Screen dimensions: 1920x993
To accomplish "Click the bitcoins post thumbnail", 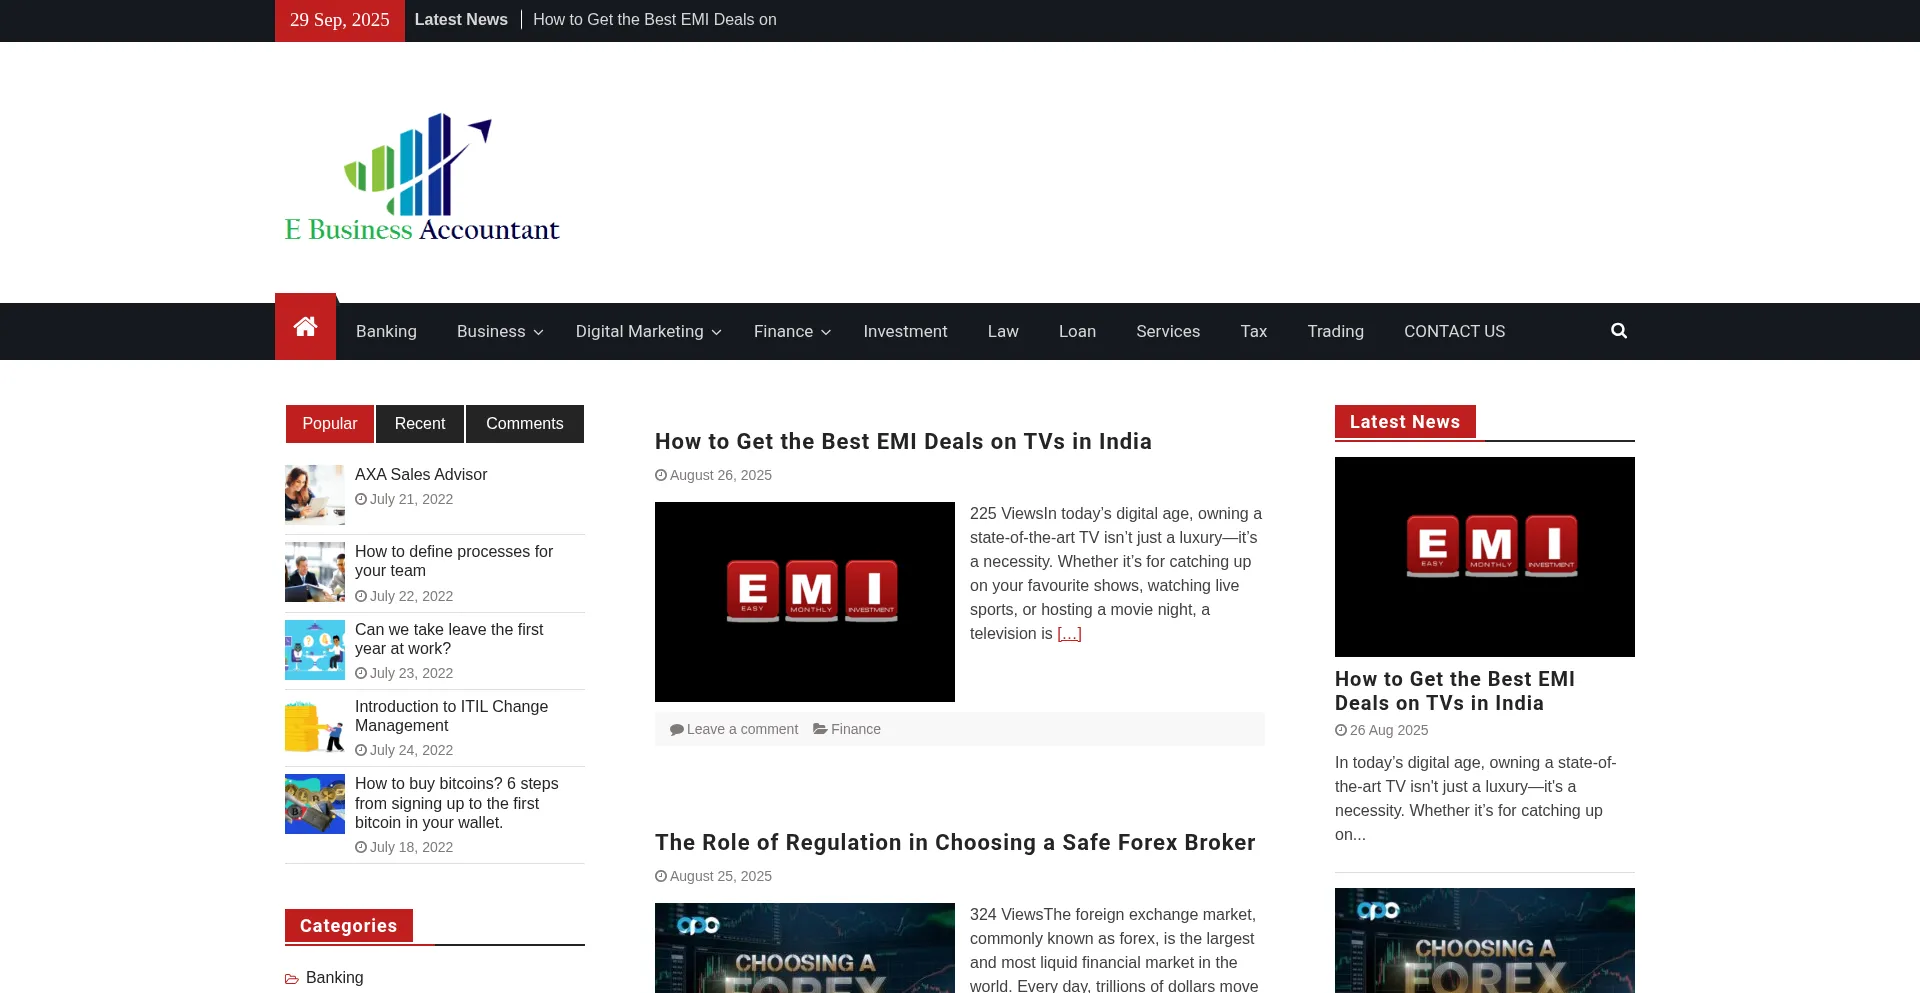I will pyautogui.click(x=315, y=804).
